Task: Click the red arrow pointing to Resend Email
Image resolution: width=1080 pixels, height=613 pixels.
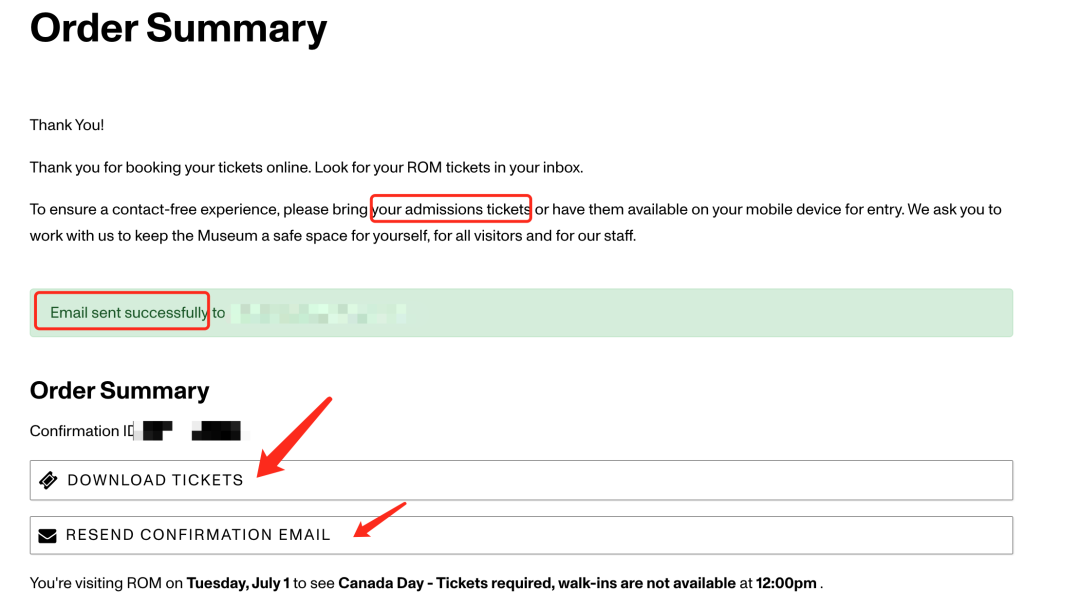Action: coord(380,520)
